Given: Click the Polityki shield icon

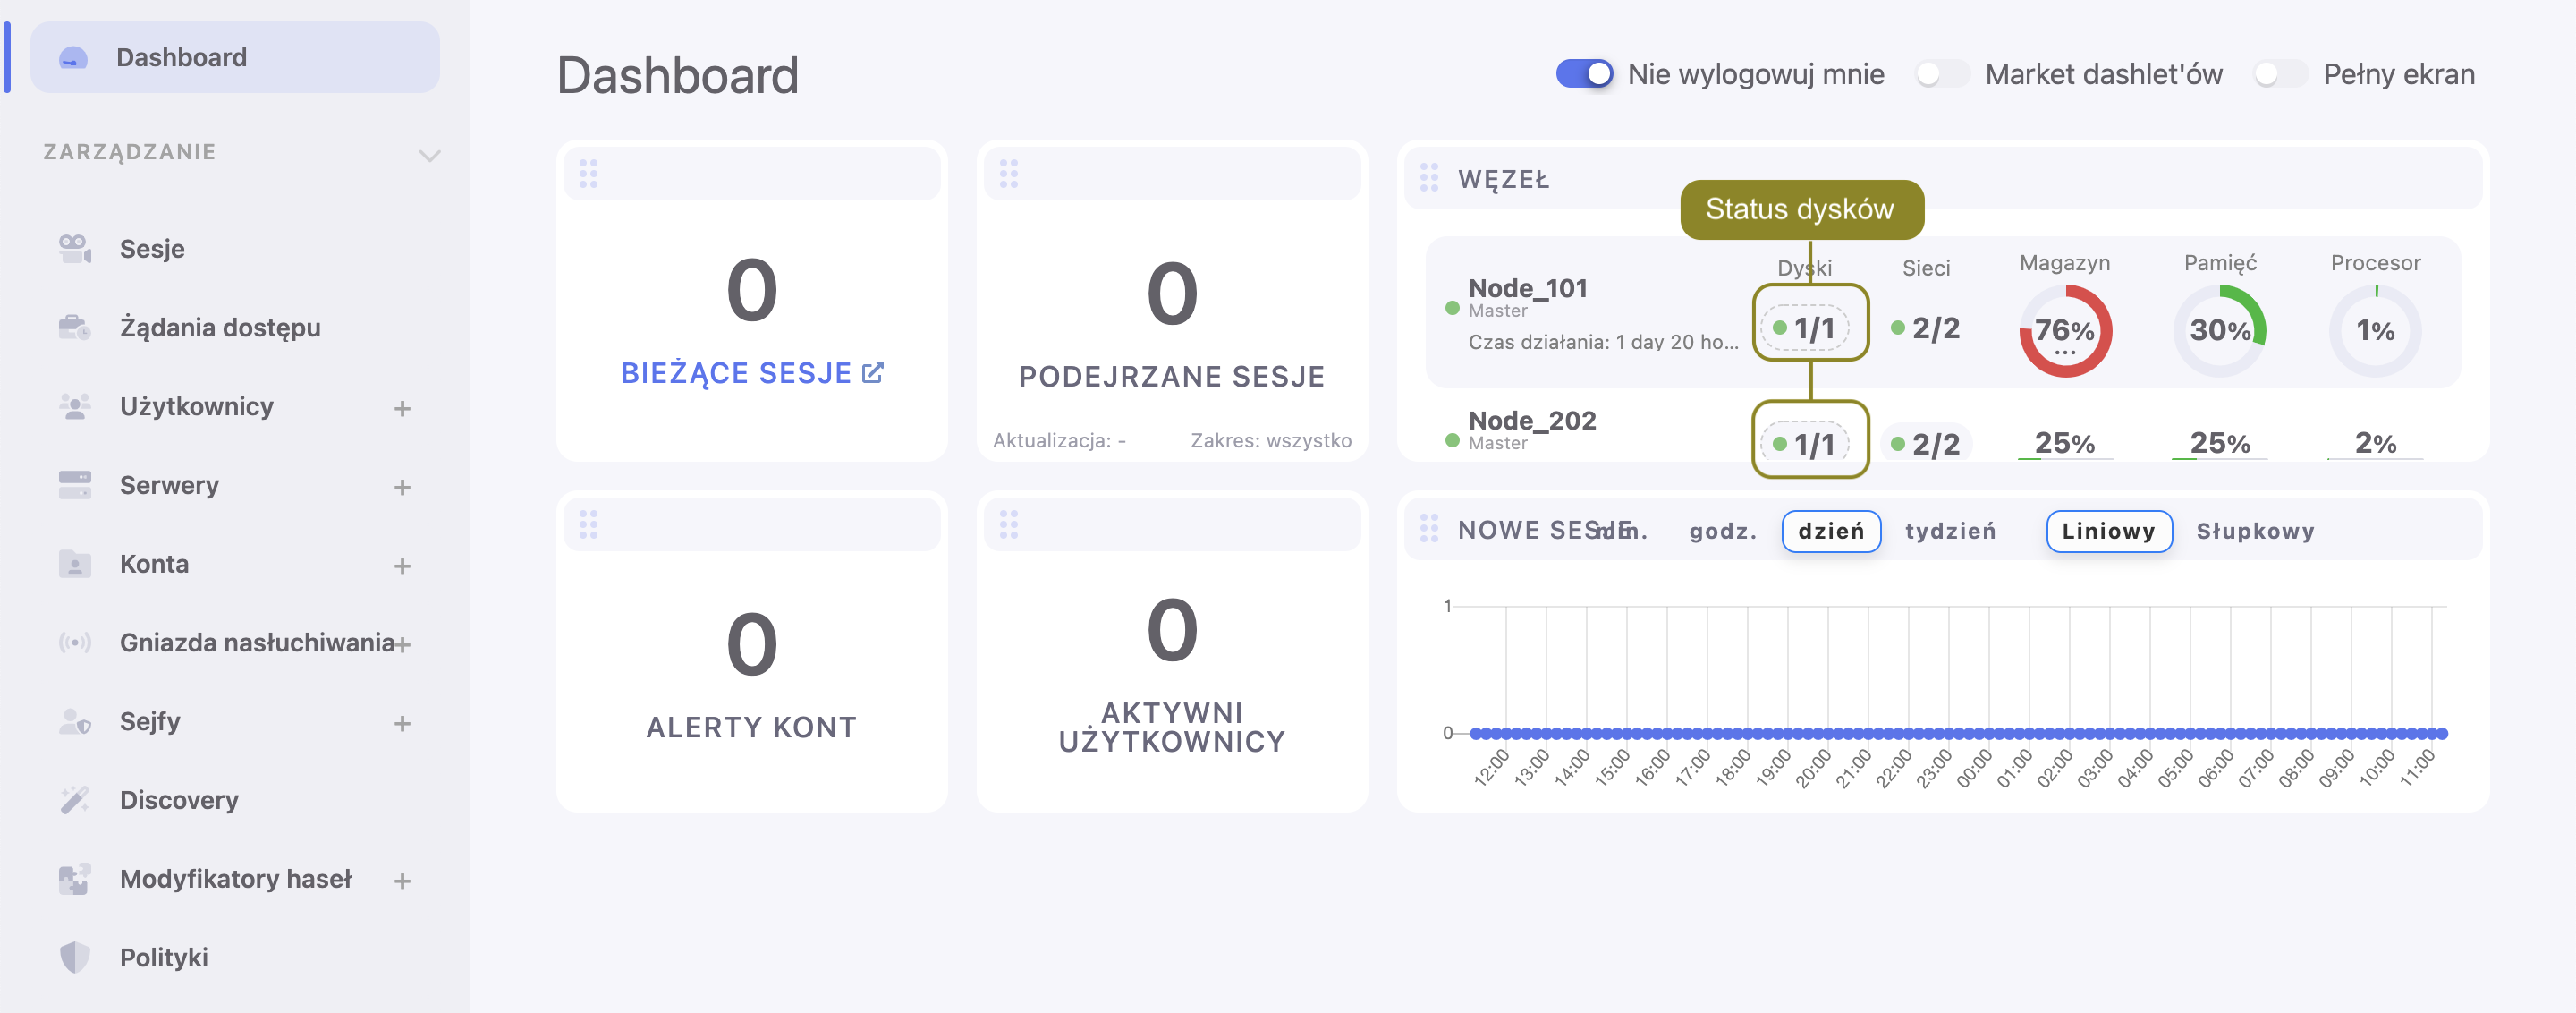Looking at the screenshot, I should coord(75,957).
